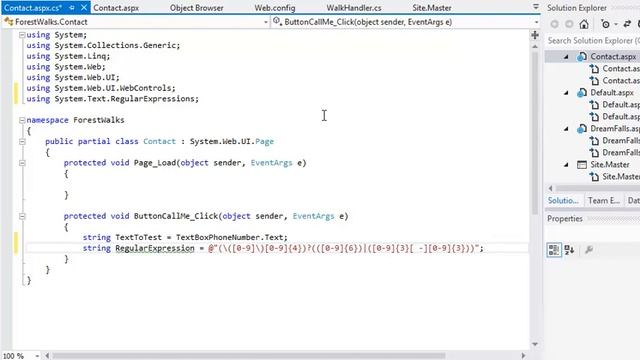Open the 100 % zoom dropdown
Viewport: 640px width, 360px height.
pos(37,356)
